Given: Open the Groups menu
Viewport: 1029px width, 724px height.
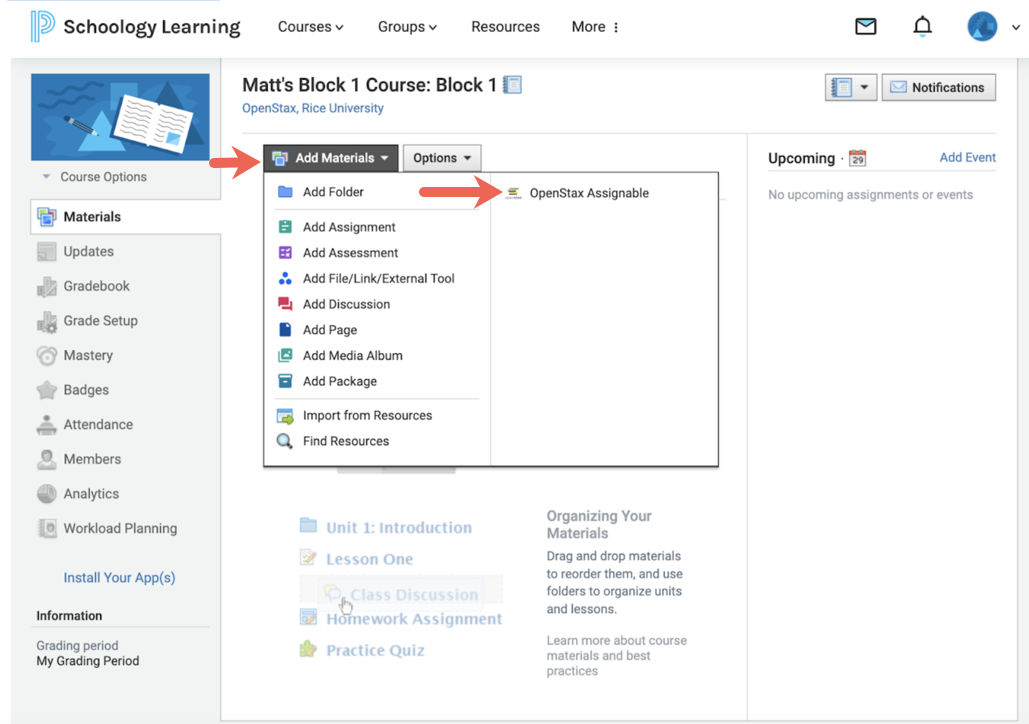Looking at the screenshot, I should 407,27.
